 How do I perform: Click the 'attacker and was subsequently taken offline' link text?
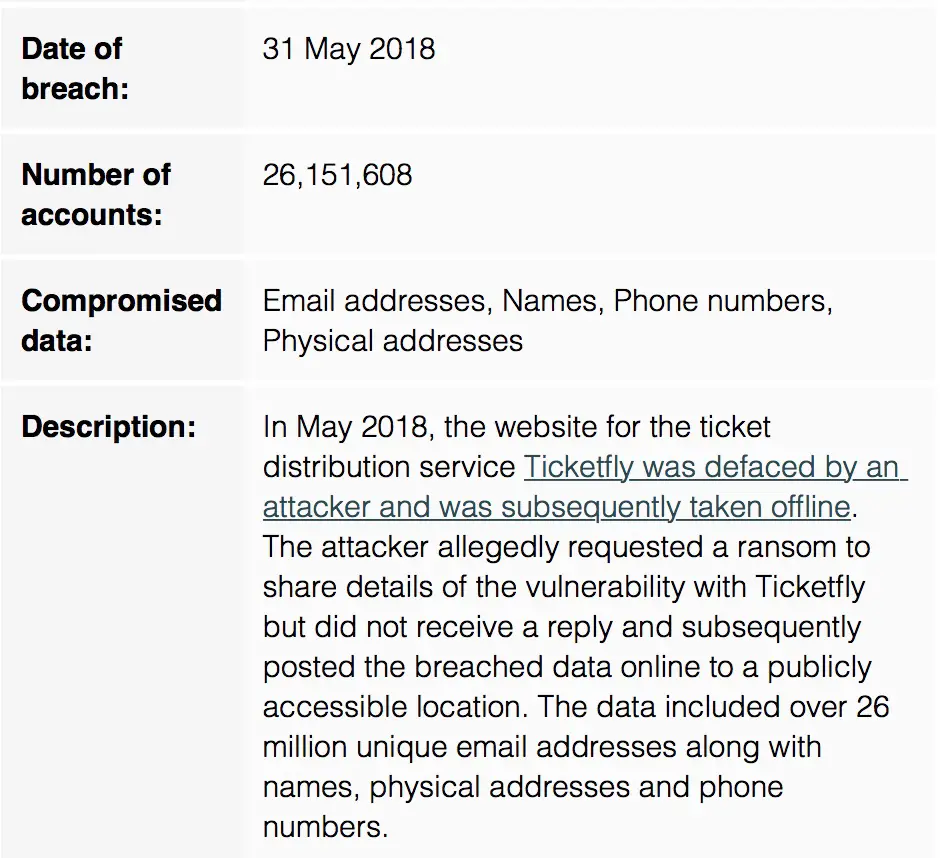click(x=557, y=507)
